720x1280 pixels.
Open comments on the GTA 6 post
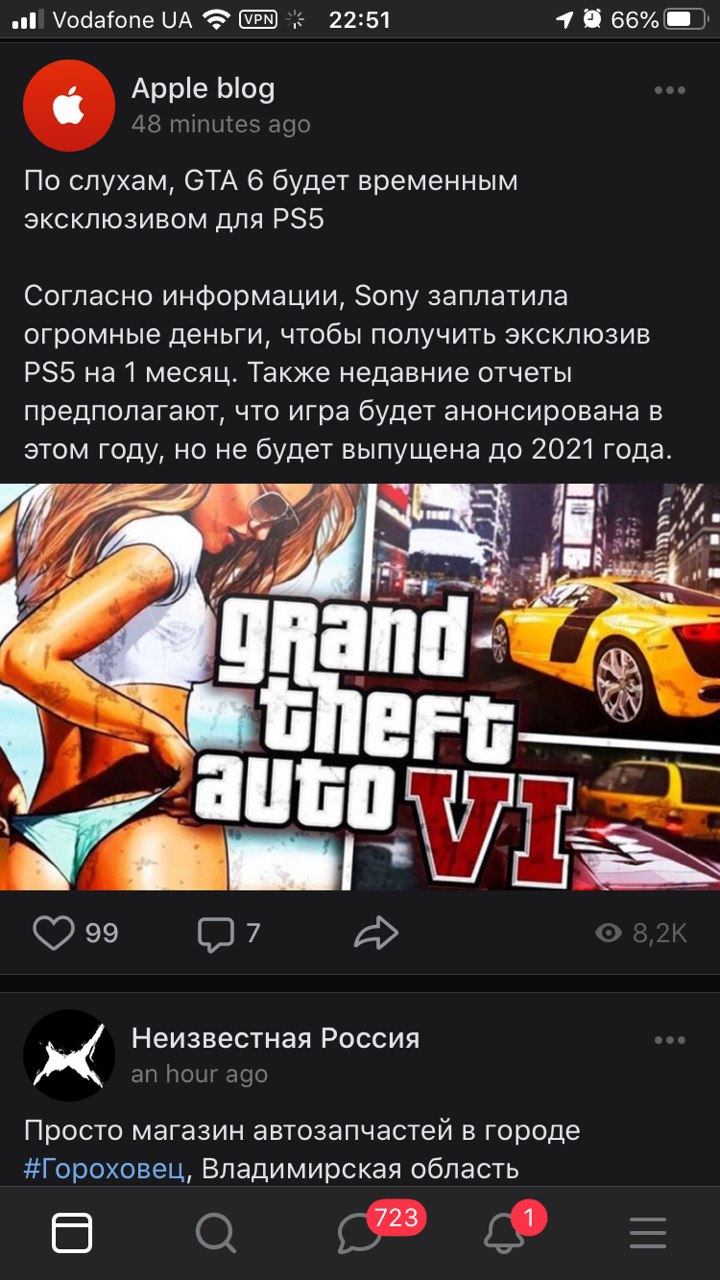(215, 934)
